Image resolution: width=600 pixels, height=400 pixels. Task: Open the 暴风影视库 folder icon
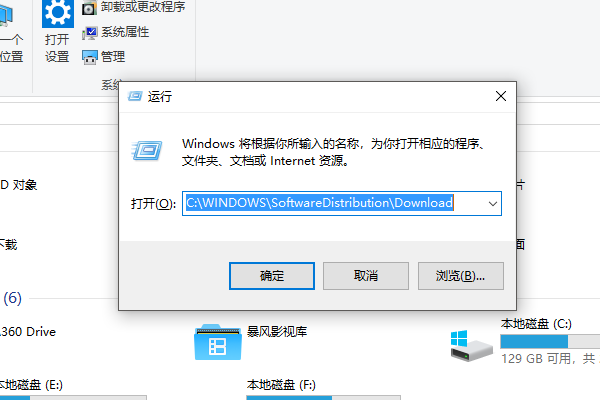click(218, 342)
